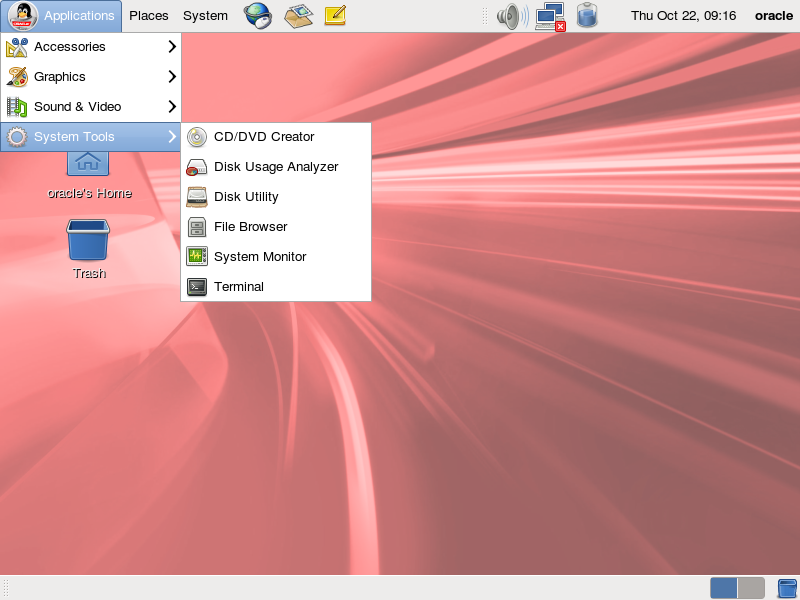
Task: Launch Disk Usage Analyzer
Action: (276, 167)
